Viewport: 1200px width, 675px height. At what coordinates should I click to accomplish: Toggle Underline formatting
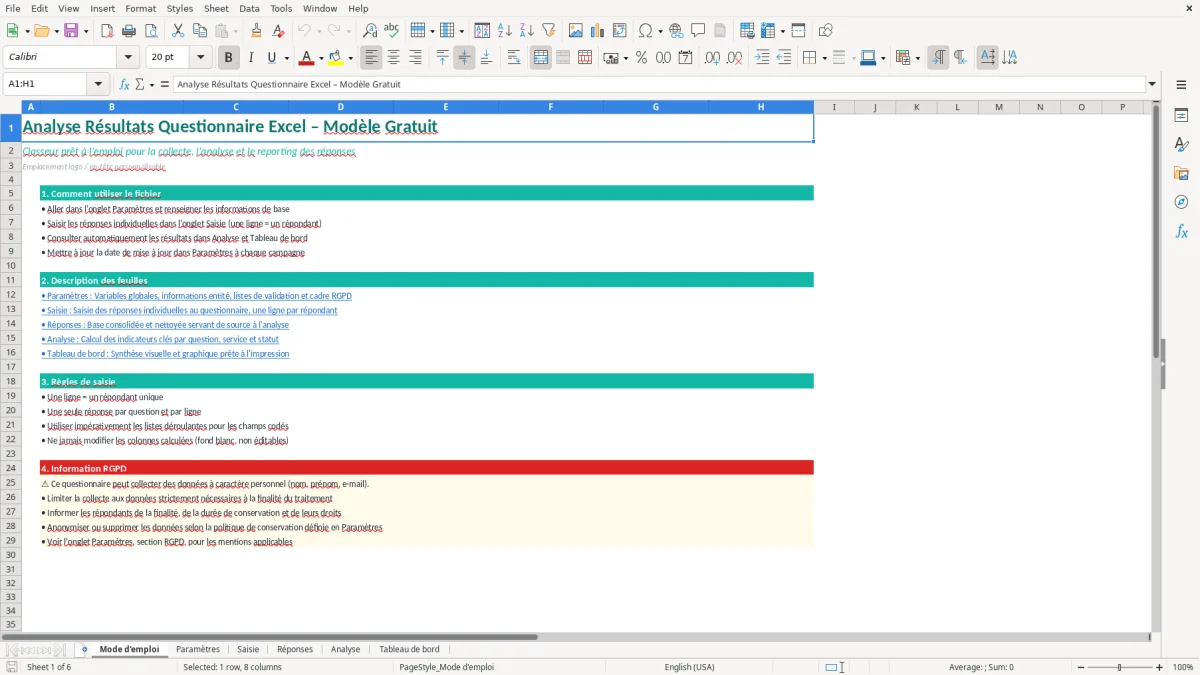272,58
